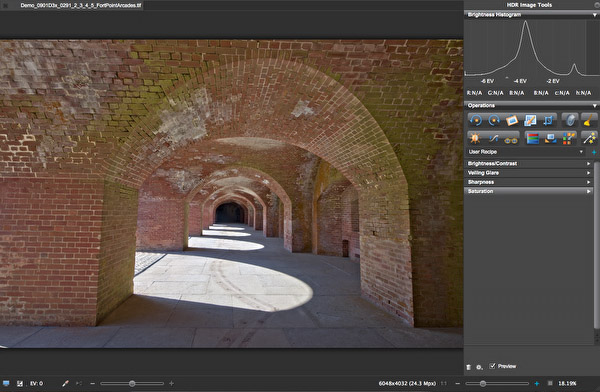Select the eyedropper tool in status bar
The width and height of the screenshot is (600, 392).
pos(65,383)
